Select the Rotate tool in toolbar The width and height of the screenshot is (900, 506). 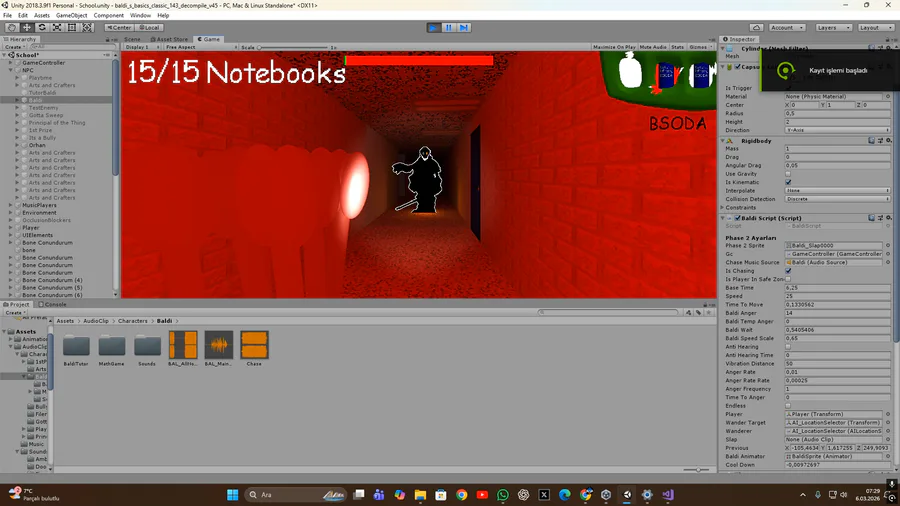[x=42, y=28]
